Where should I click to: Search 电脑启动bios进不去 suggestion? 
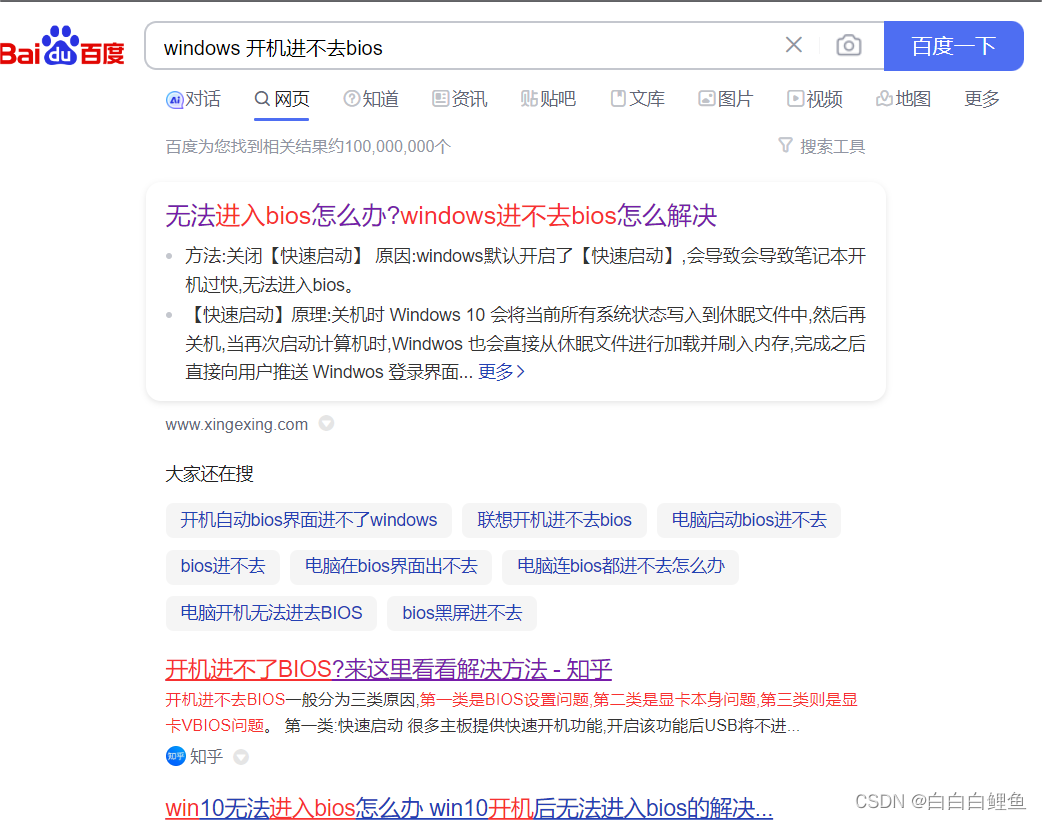[749, 520]
